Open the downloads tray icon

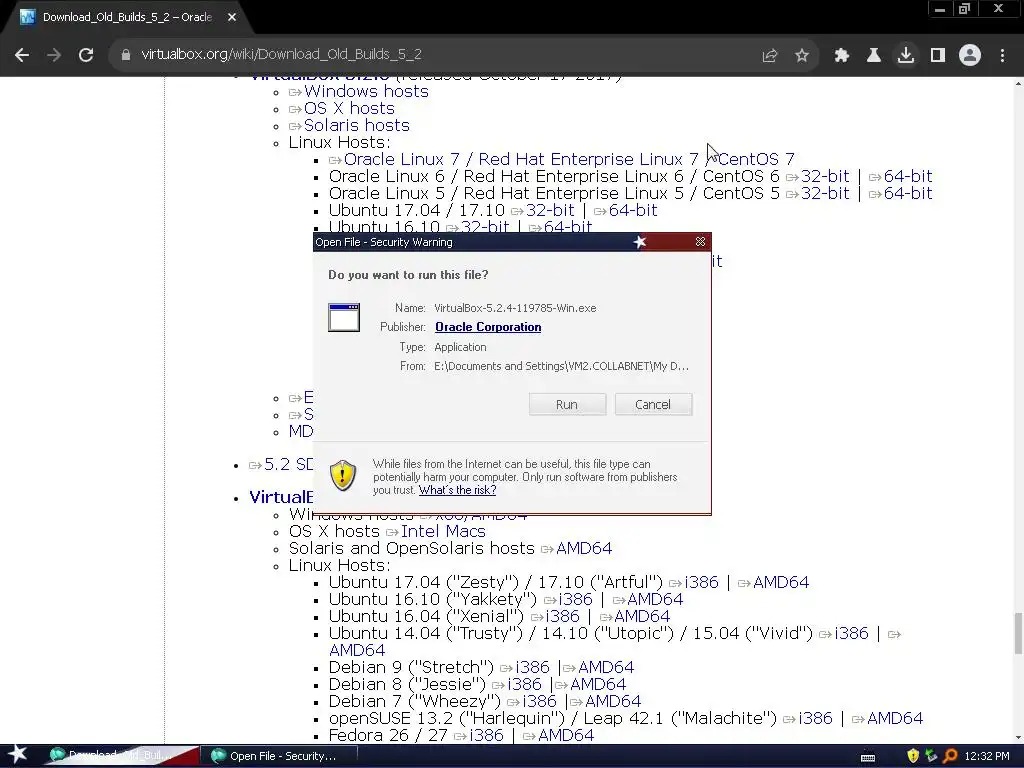pos(906,55)
